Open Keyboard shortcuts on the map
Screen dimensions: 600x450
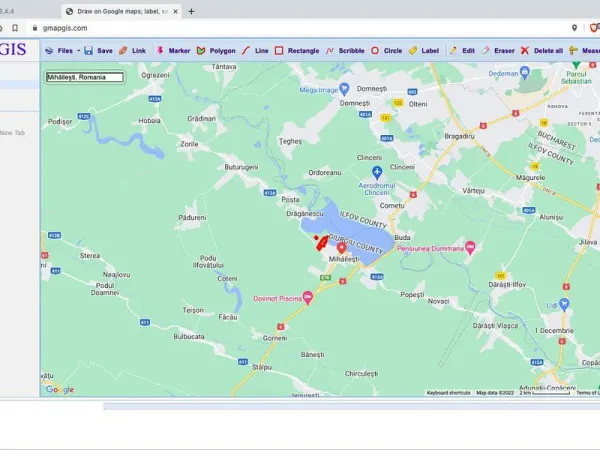tap(448, 393)
